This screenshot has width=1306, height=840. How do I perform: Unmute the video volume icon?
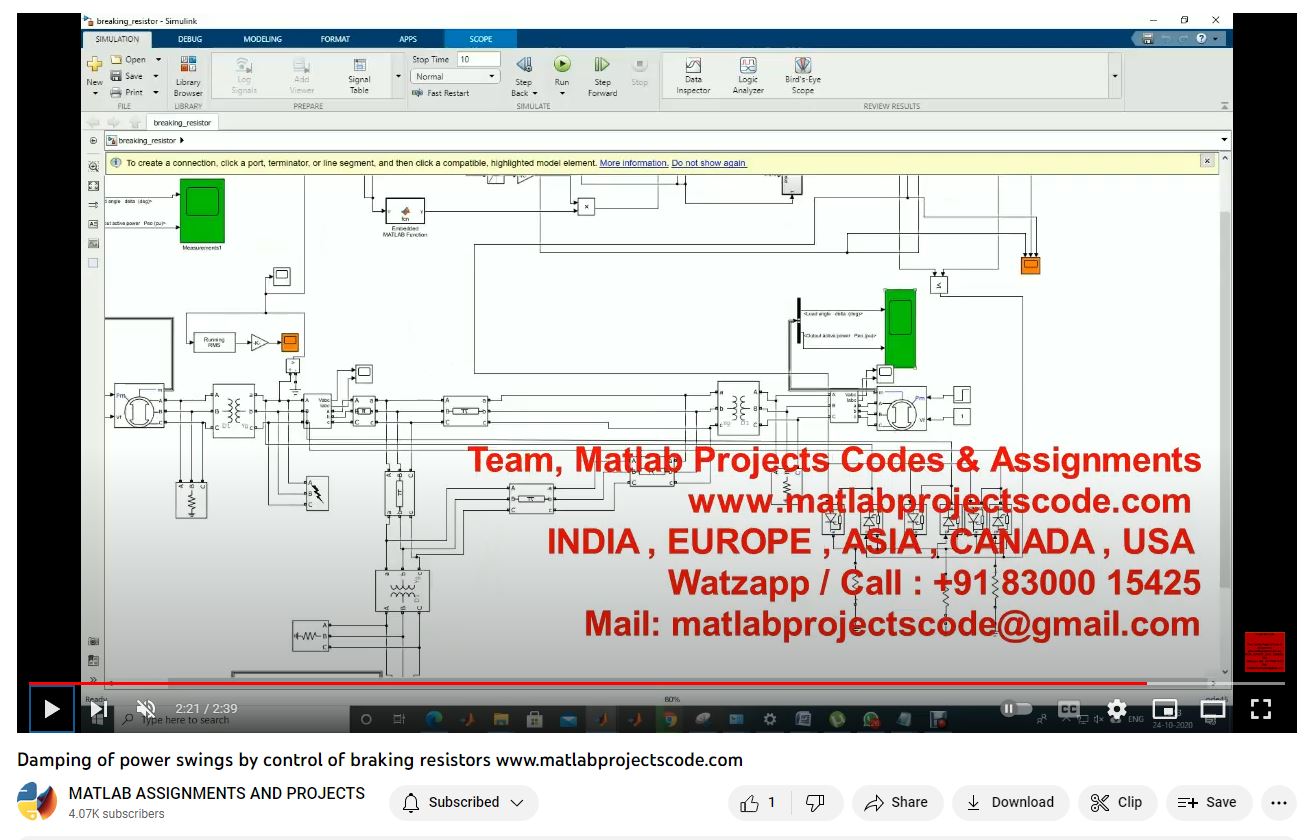click(146, 709)
